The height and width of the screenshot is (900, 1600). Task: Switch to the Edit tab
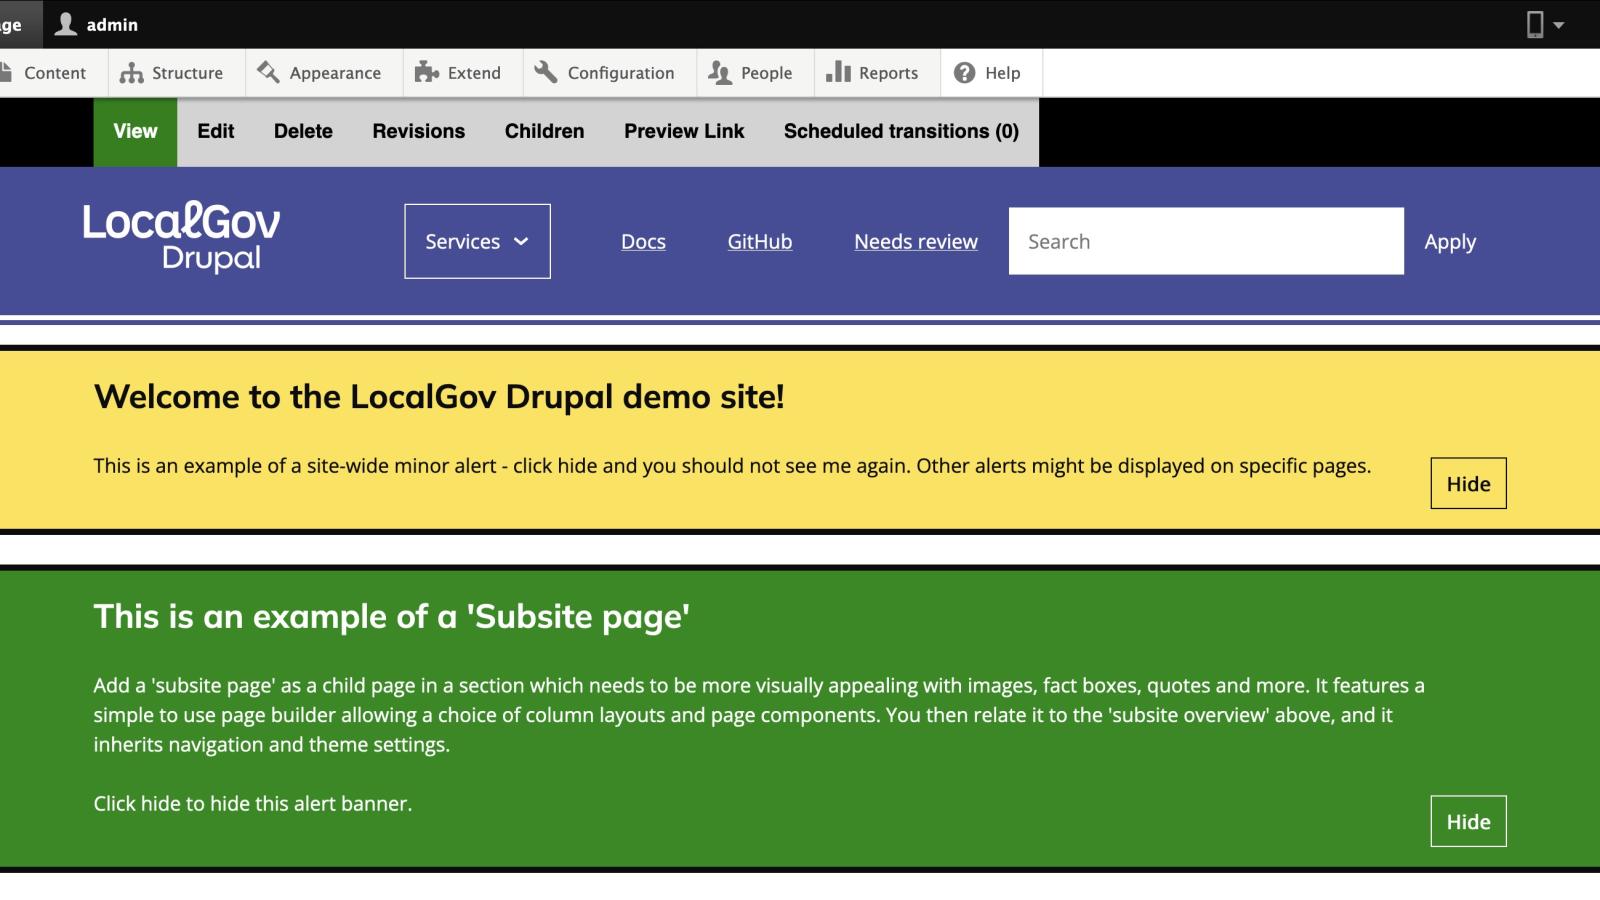[214, 131]
